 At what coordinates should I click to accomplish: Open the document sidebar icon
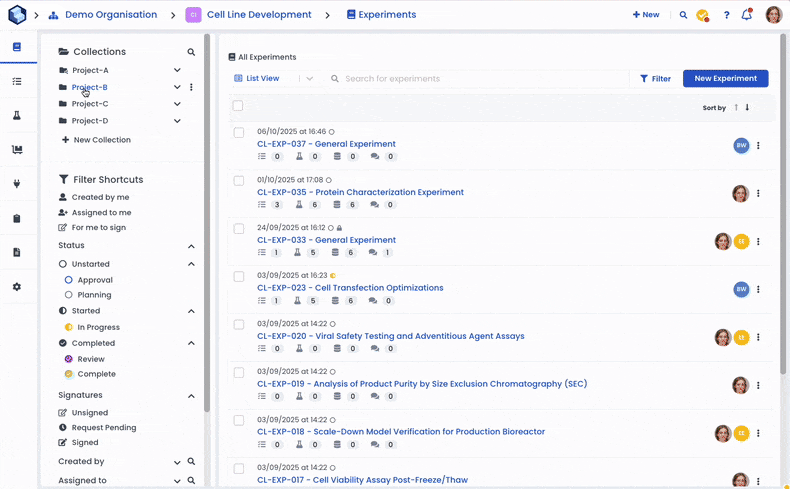click(x=17, y=252)
